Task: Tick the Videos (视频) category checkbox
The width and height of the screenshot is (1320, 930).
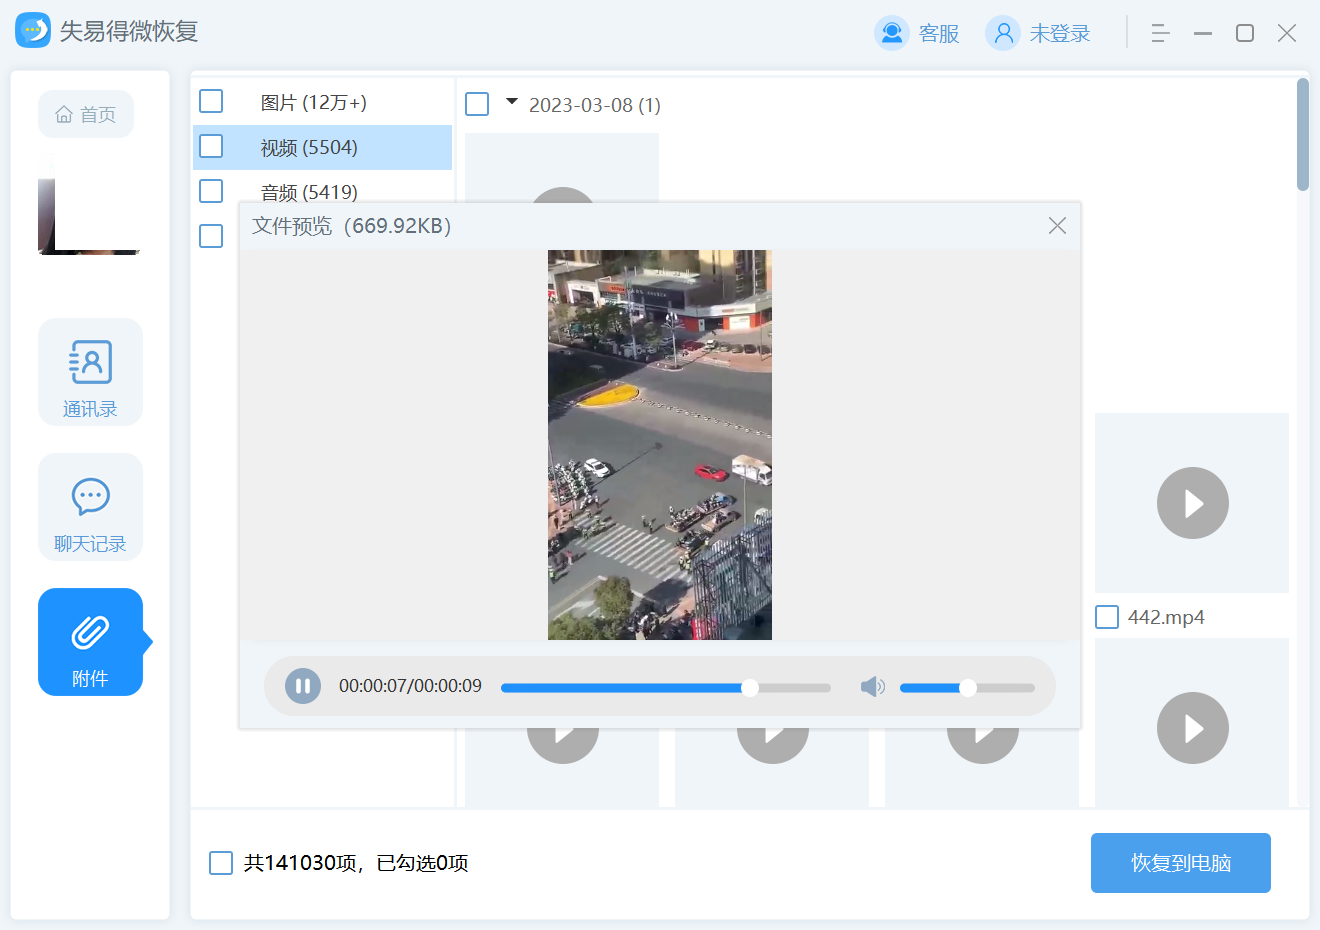Action: pos(211,147)
